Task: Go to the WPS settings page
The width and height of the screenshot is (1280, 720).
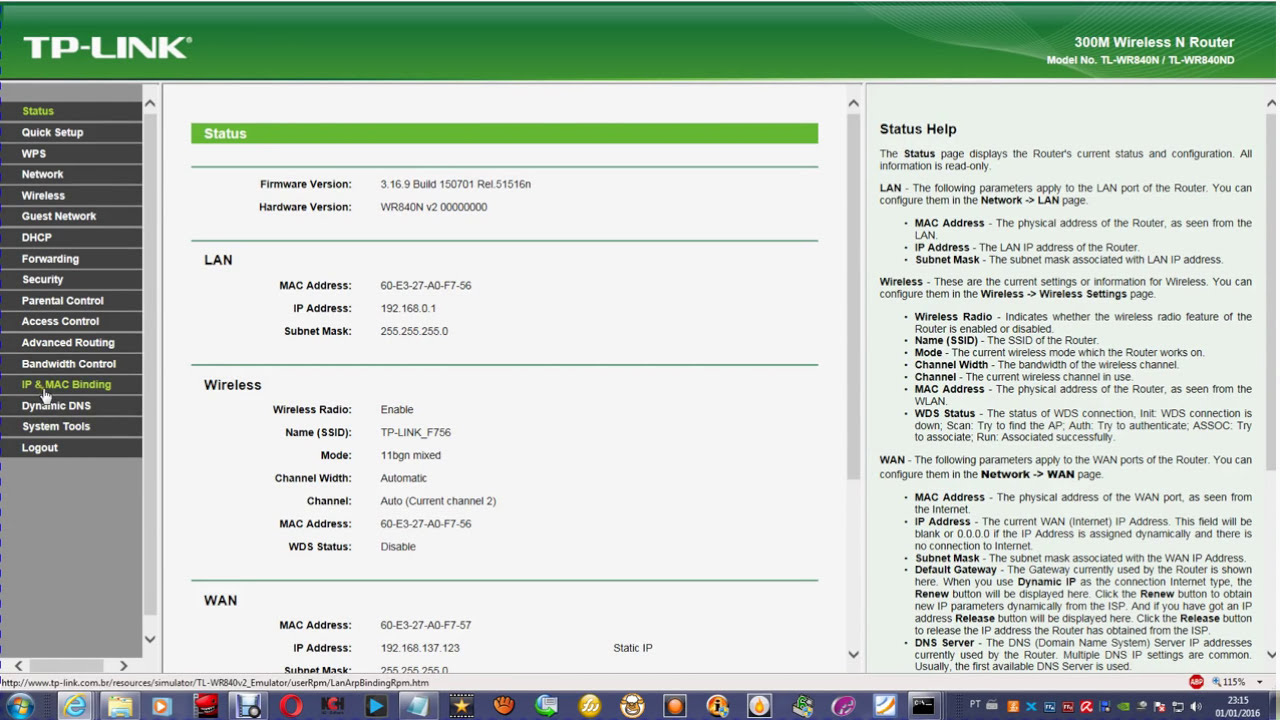Action: point(34,154)
